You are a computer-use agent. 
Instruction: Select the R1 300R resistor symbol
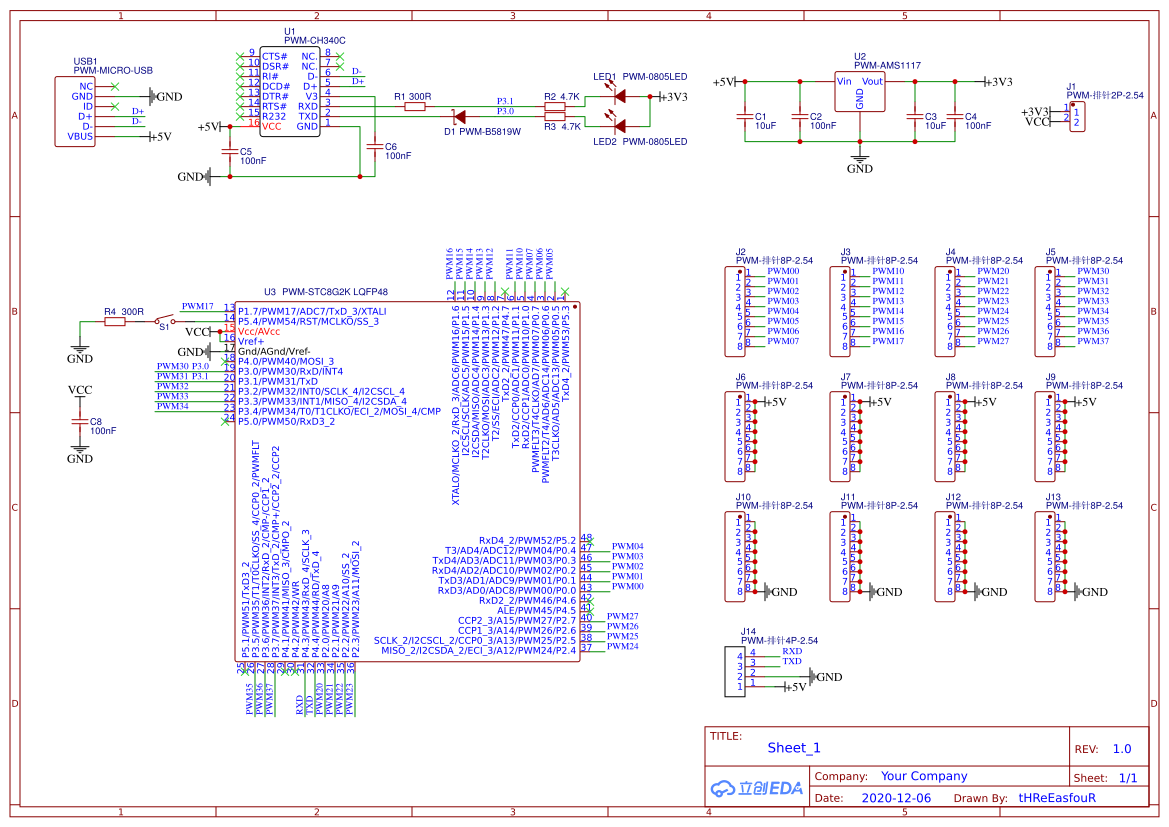[x=415, y=107]
